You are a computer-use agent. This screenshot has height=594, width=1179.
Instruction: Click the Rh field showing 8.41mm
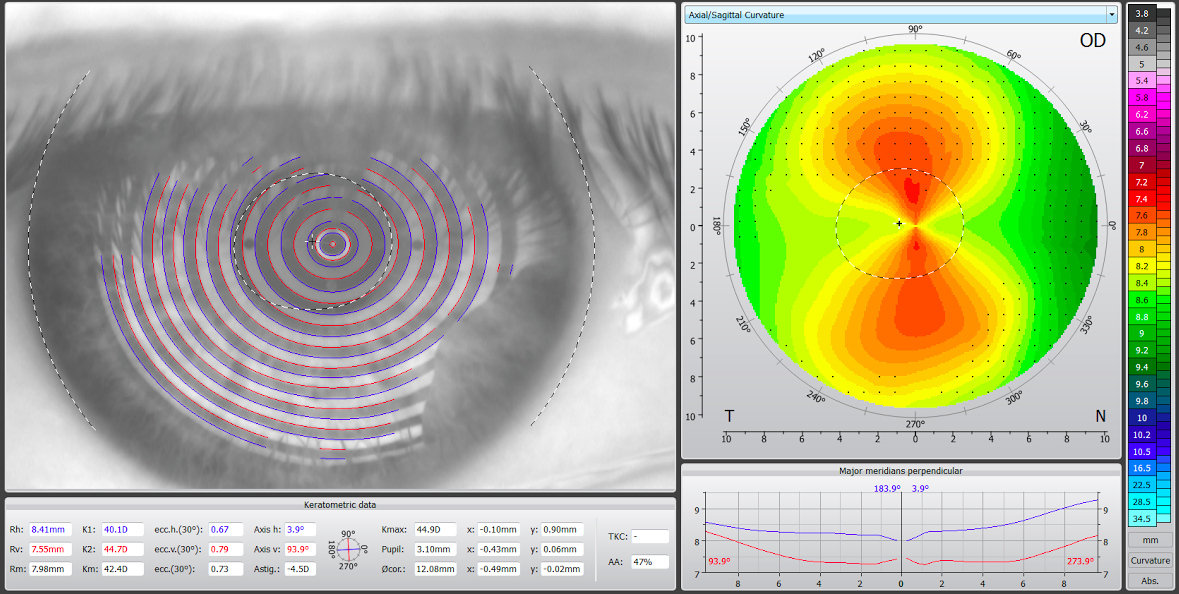(x=51, y=529)
